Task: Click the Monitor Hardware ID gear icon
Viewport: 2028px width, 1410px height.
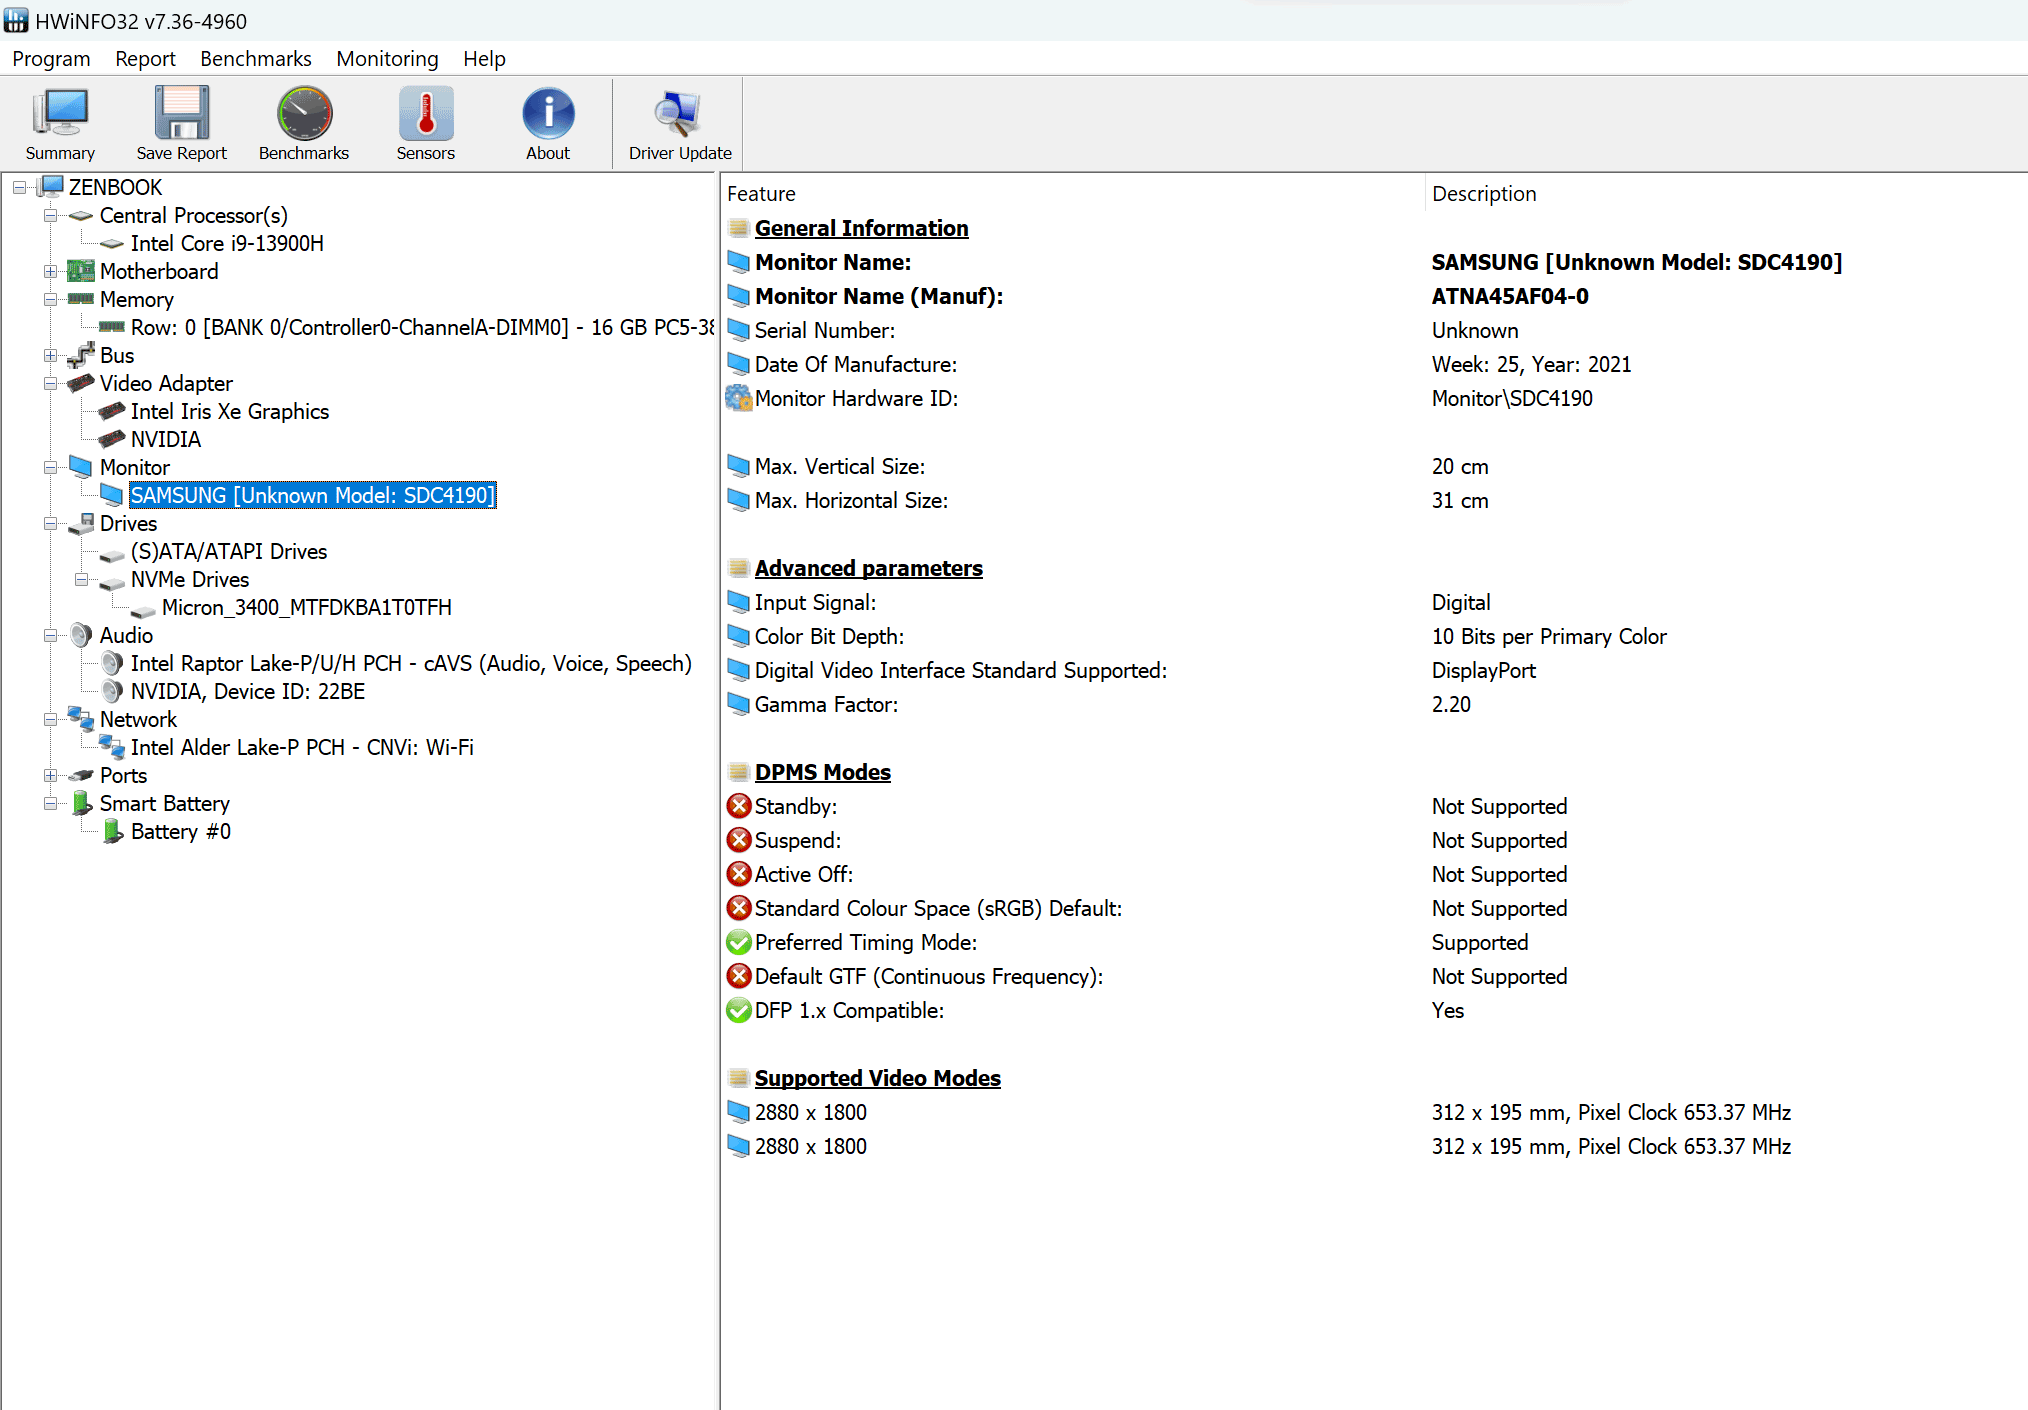Action: tap(738, 398)
